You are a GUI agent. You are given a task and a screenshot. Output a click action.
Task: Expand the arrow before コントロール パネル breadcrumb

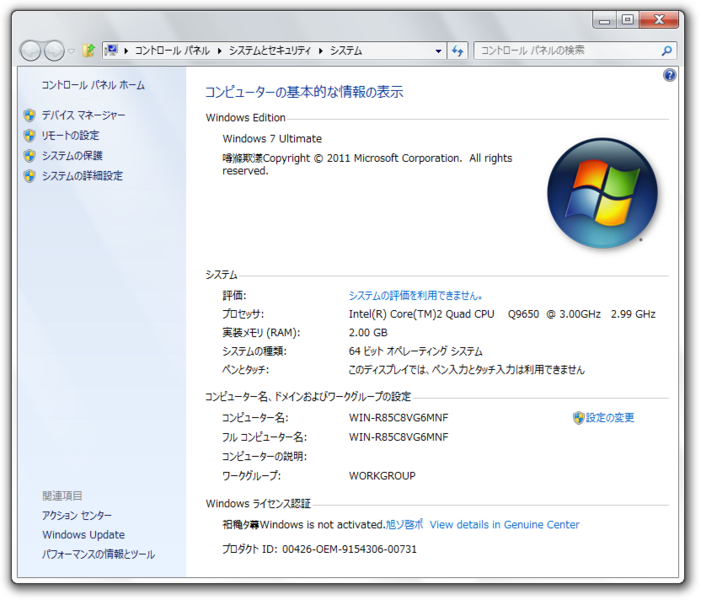click(x=126, y=51)
